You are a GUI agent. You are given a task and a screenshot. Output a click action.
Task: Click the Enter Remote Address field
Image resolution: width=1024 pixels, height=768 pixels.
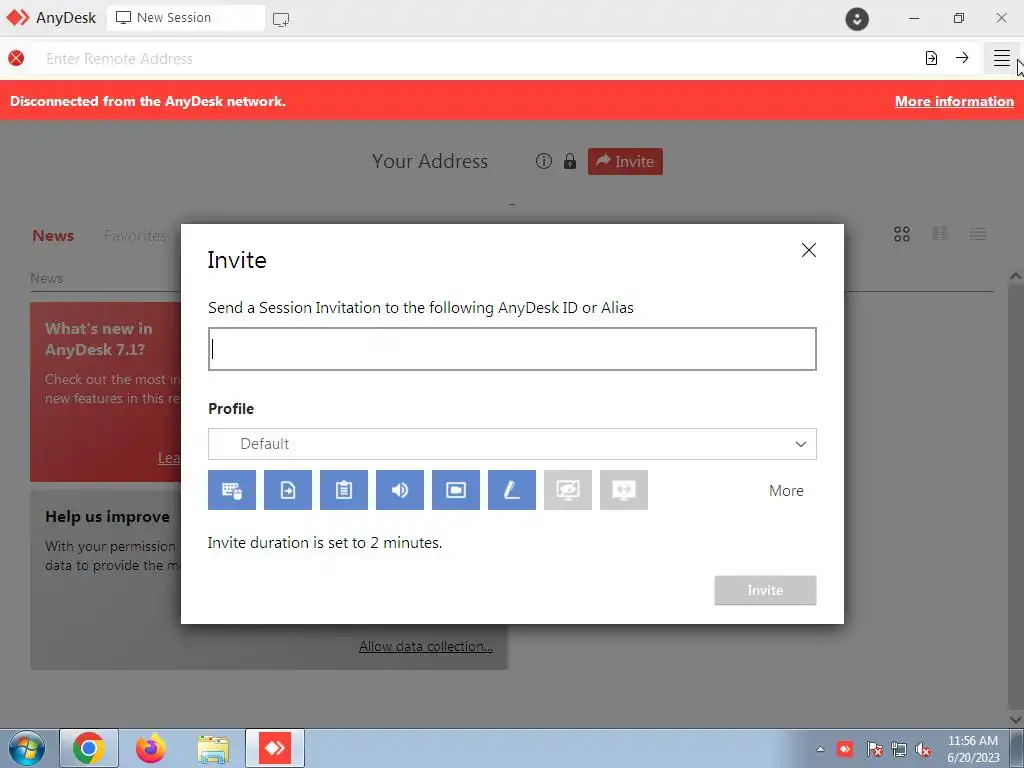[x=477, y=59]
